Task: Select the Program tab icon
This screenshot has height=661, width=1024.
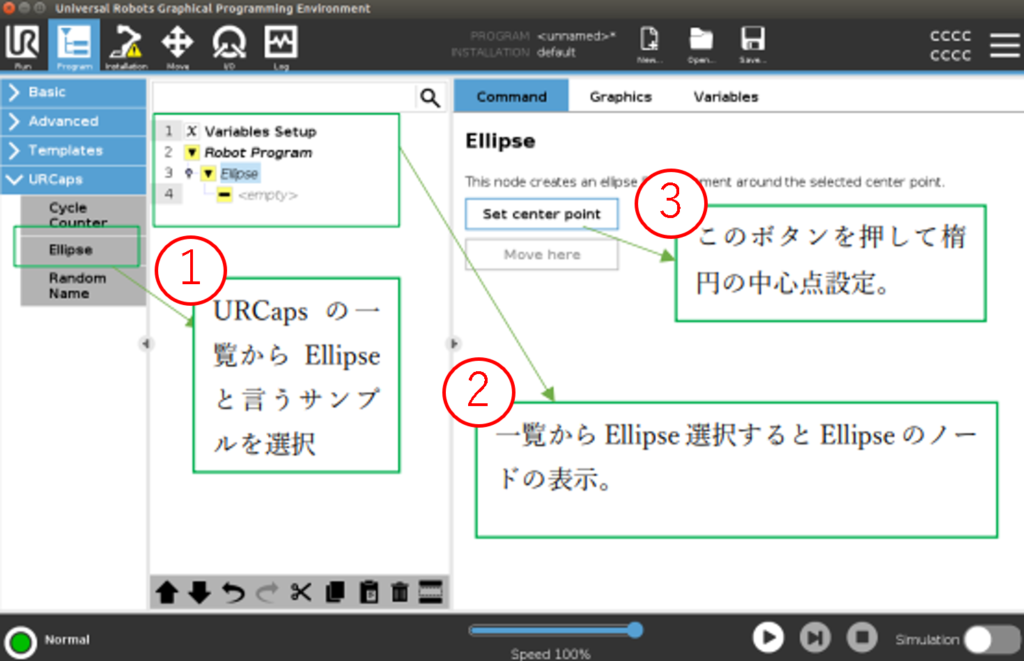Action: (x=74, y=44)
